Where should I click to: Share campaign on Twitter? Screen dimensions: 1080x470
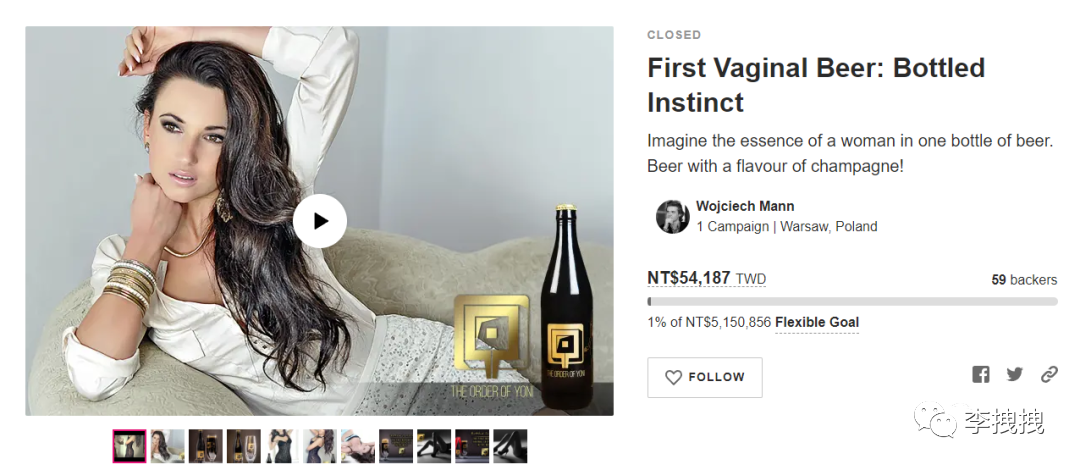[1015, 375]
